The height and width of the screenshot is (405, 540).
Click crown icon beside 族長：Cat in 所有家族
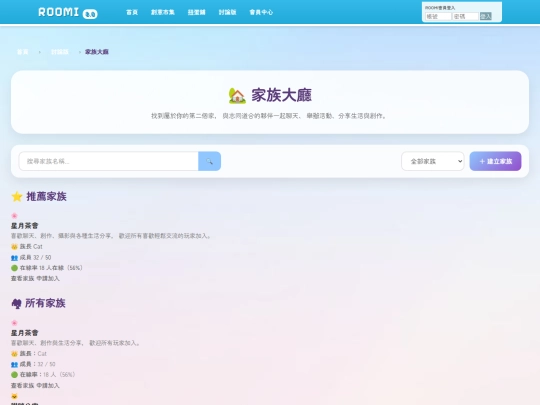coord(14,354)
